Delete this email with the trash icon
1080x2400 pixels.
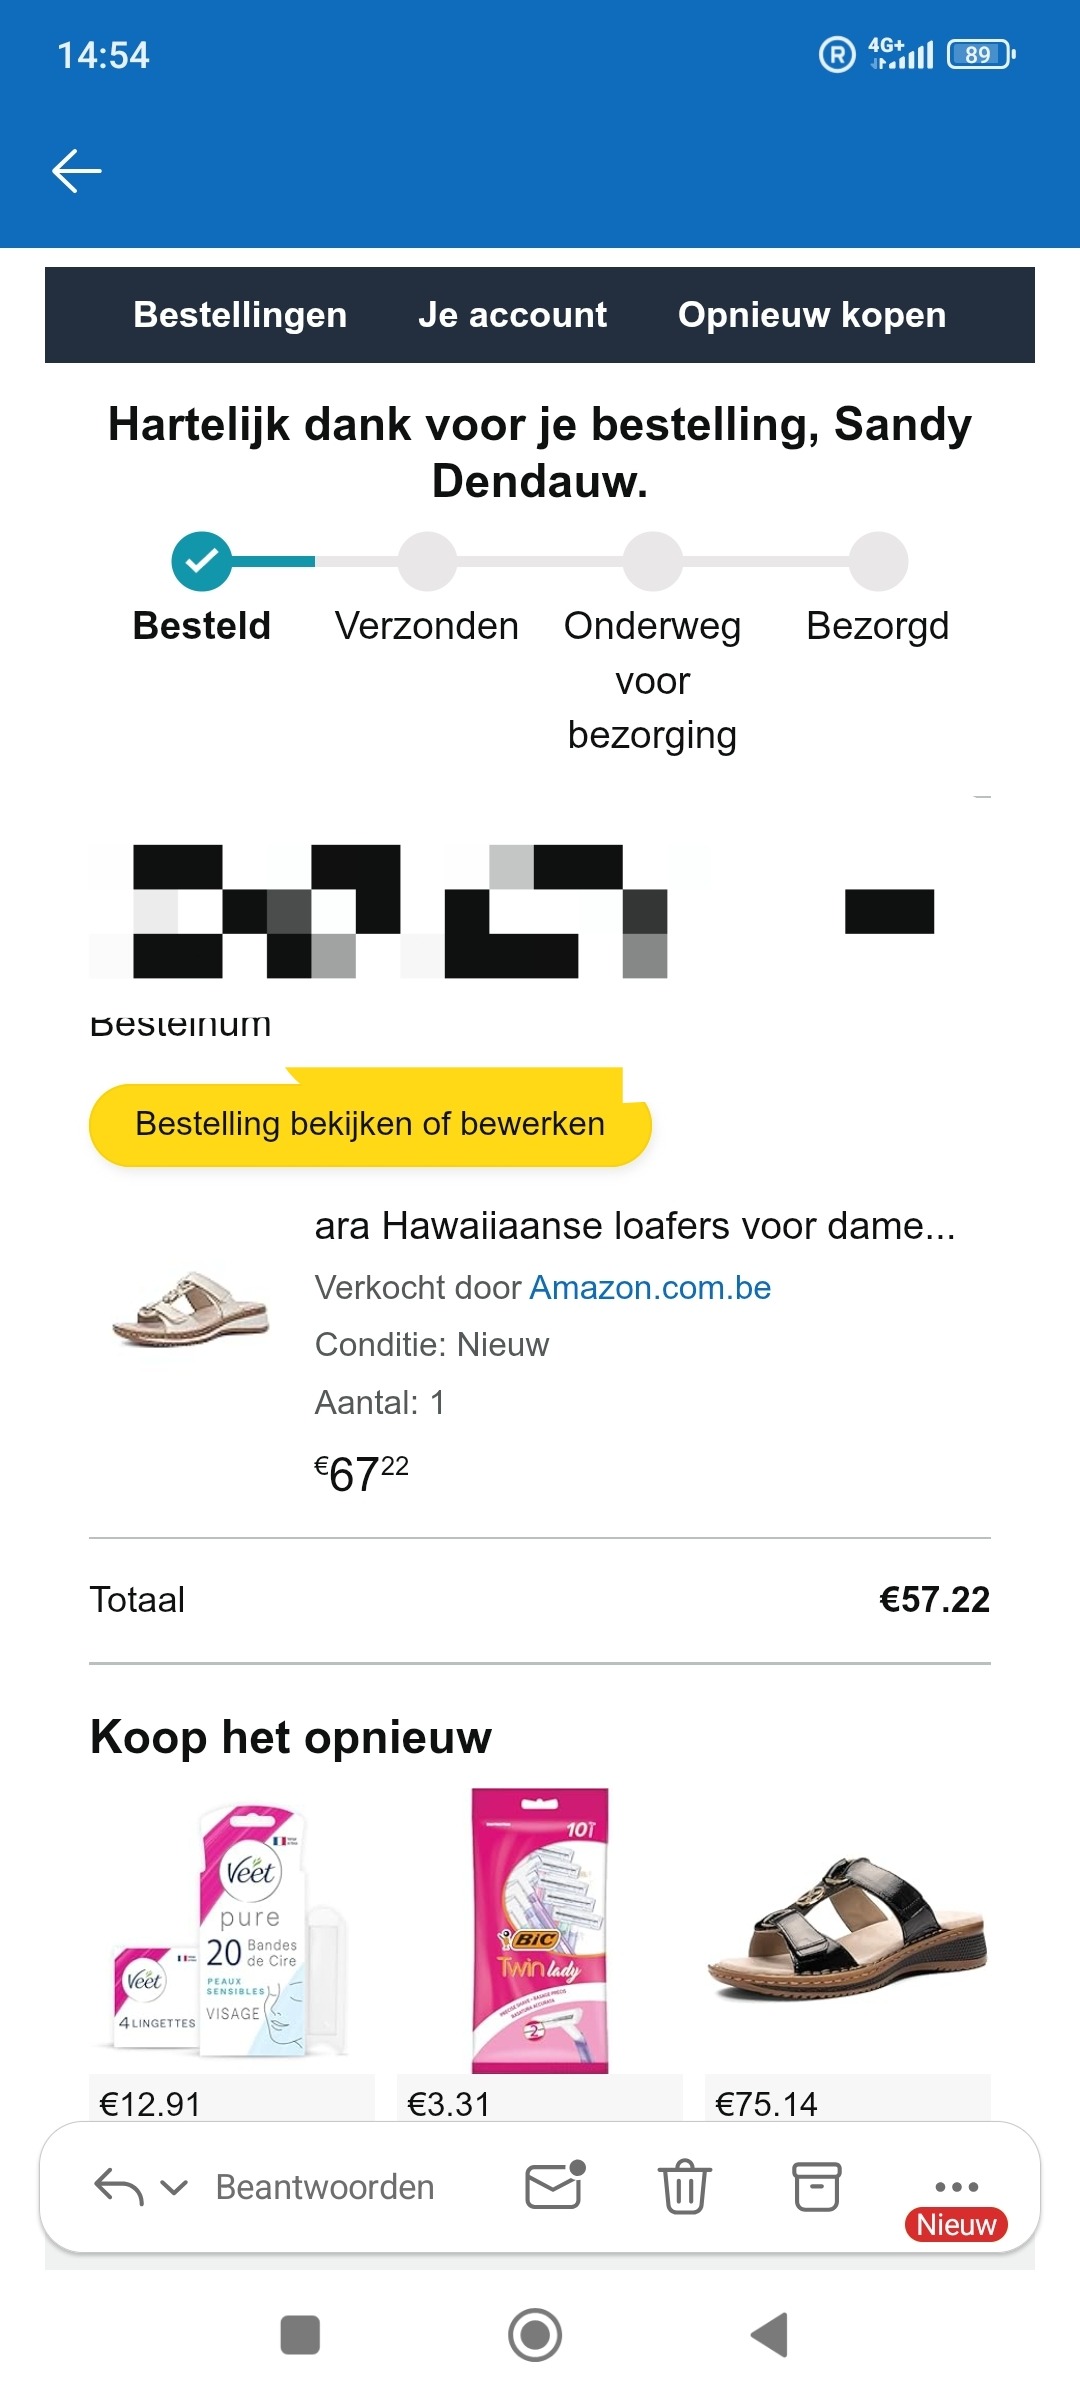tap(685, 2186)
